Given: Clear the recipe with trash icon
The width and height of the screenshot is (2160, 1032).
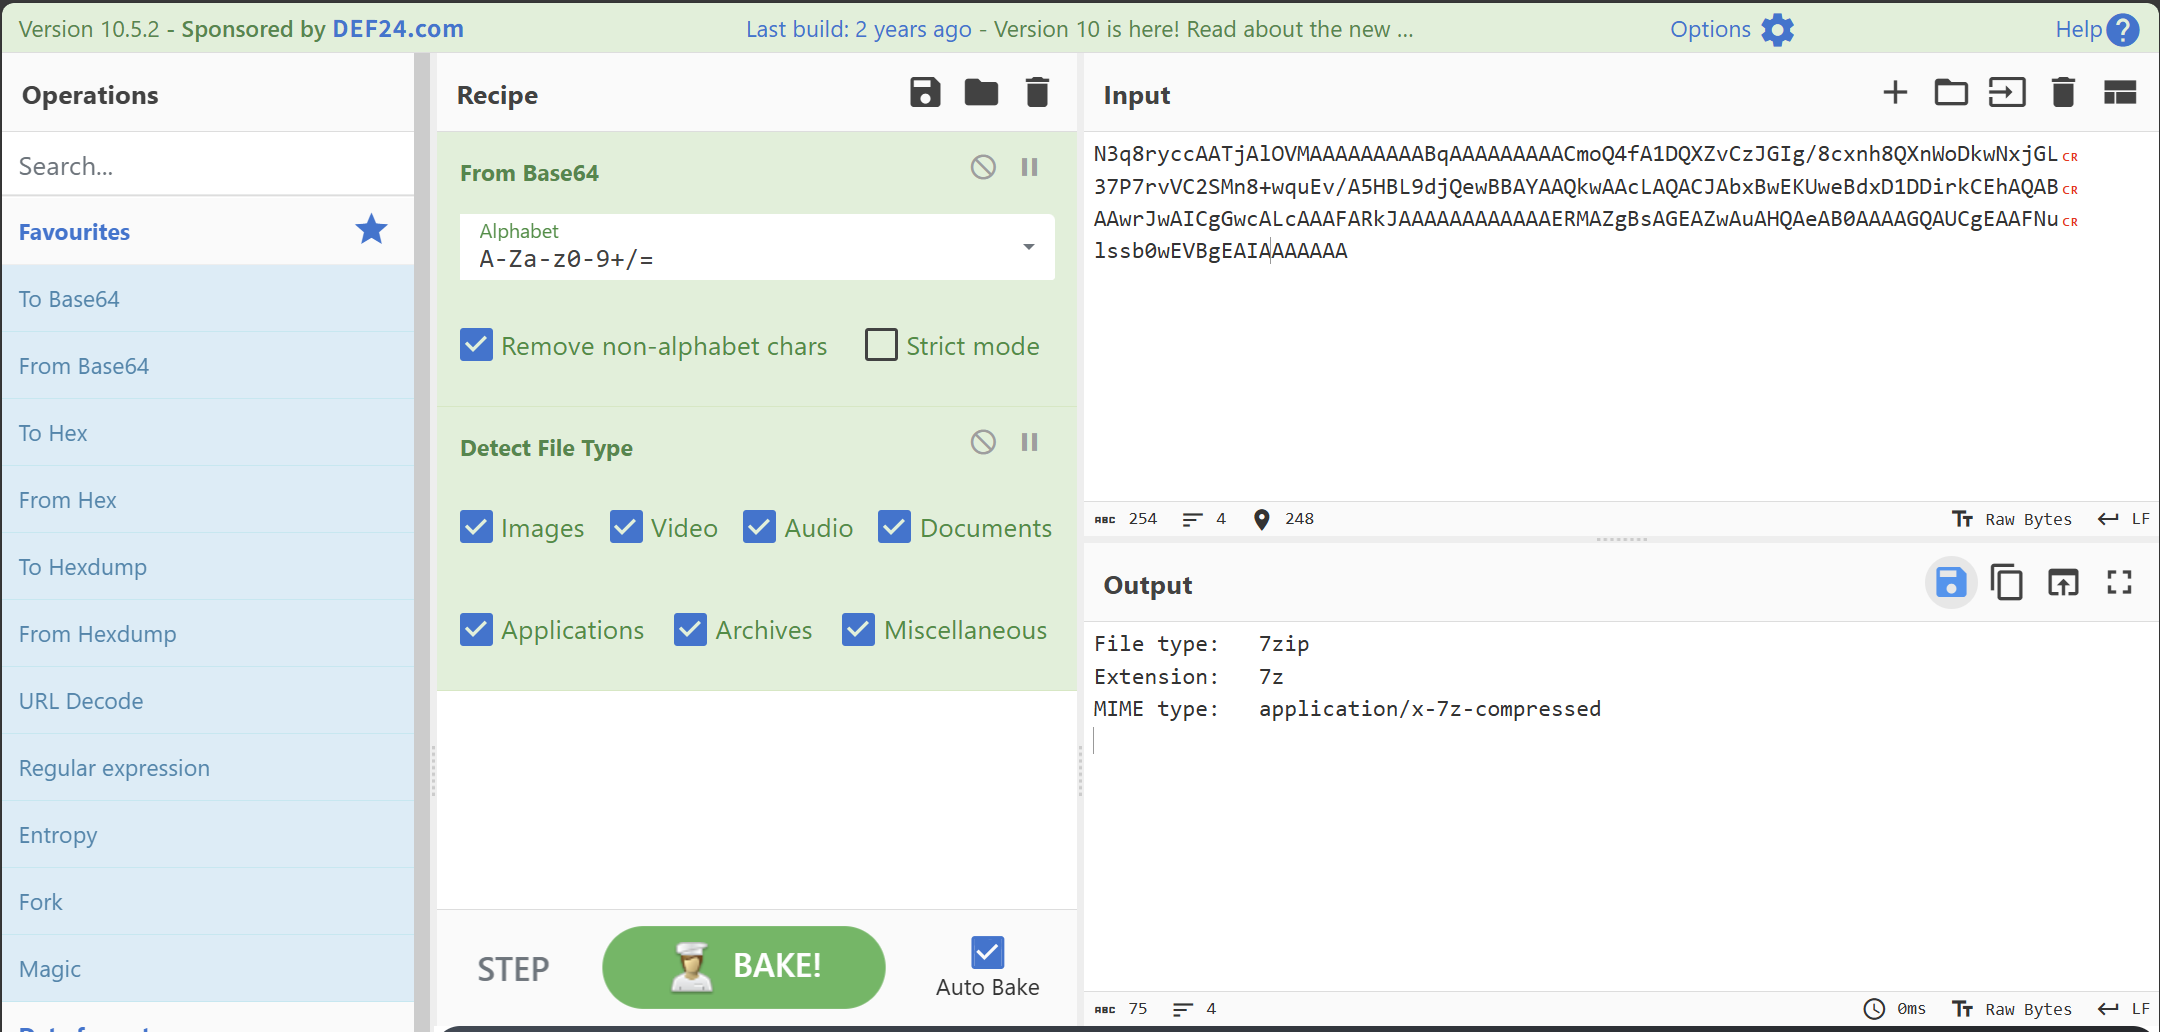Looking at the screenshot, I should pos(1038,93).
